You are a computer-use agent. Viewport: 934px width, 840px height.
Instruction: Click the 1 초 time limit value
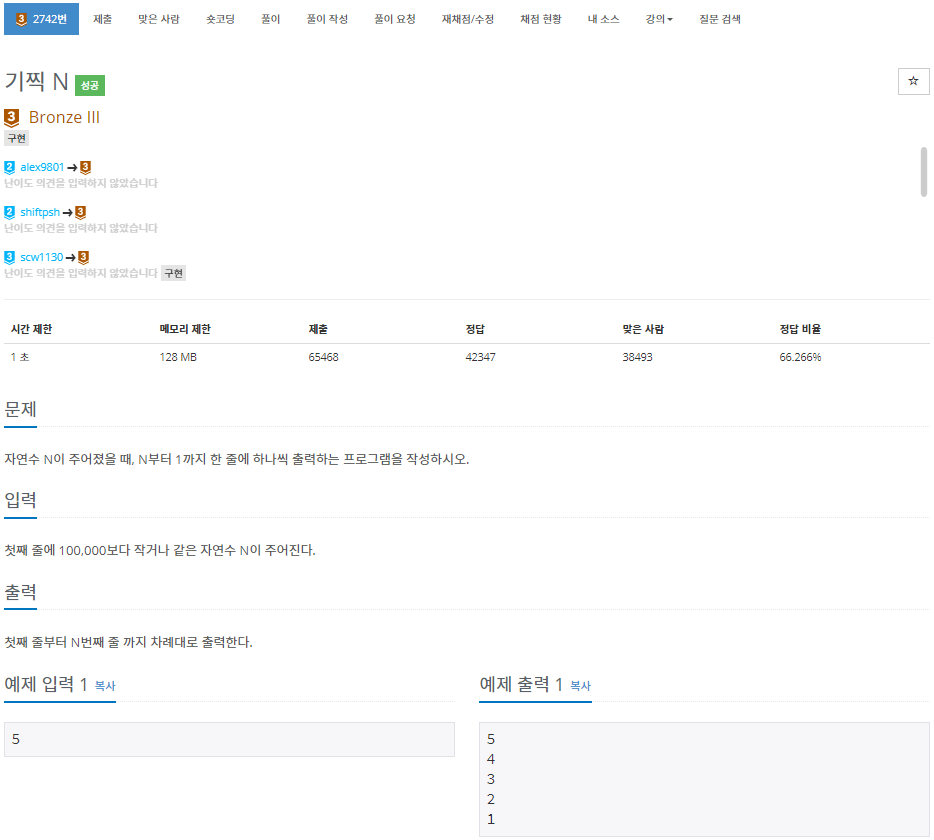[x=20, y=357]
